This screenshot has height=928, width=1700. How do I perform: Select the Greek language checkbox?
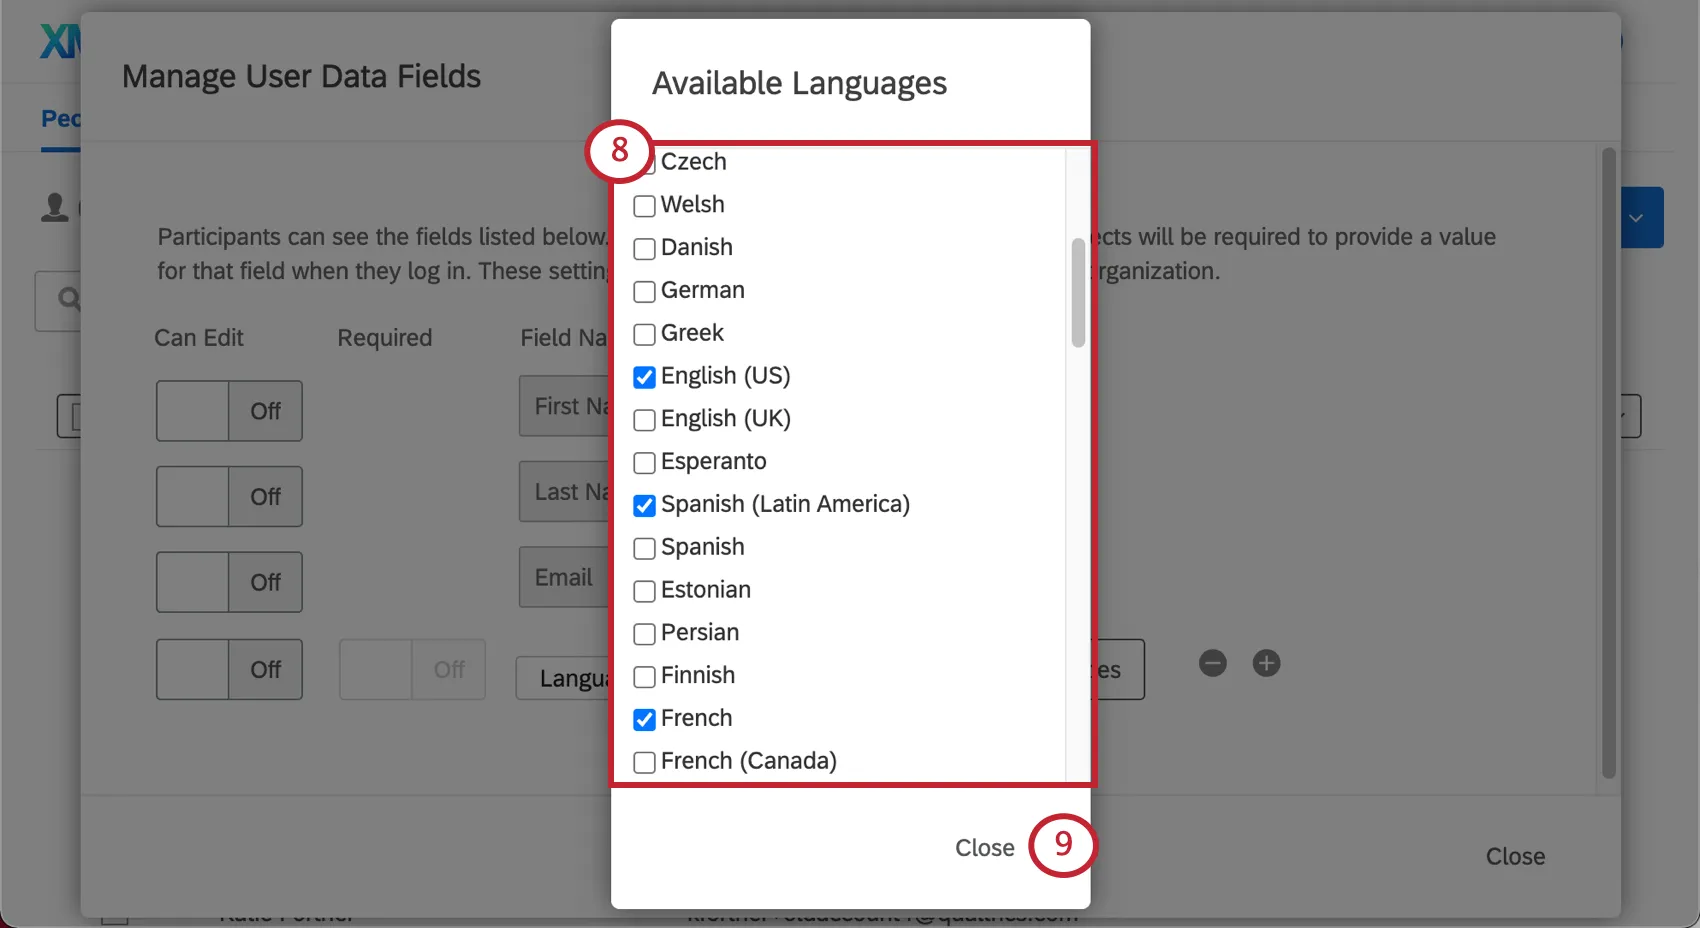tap(643, 334)
